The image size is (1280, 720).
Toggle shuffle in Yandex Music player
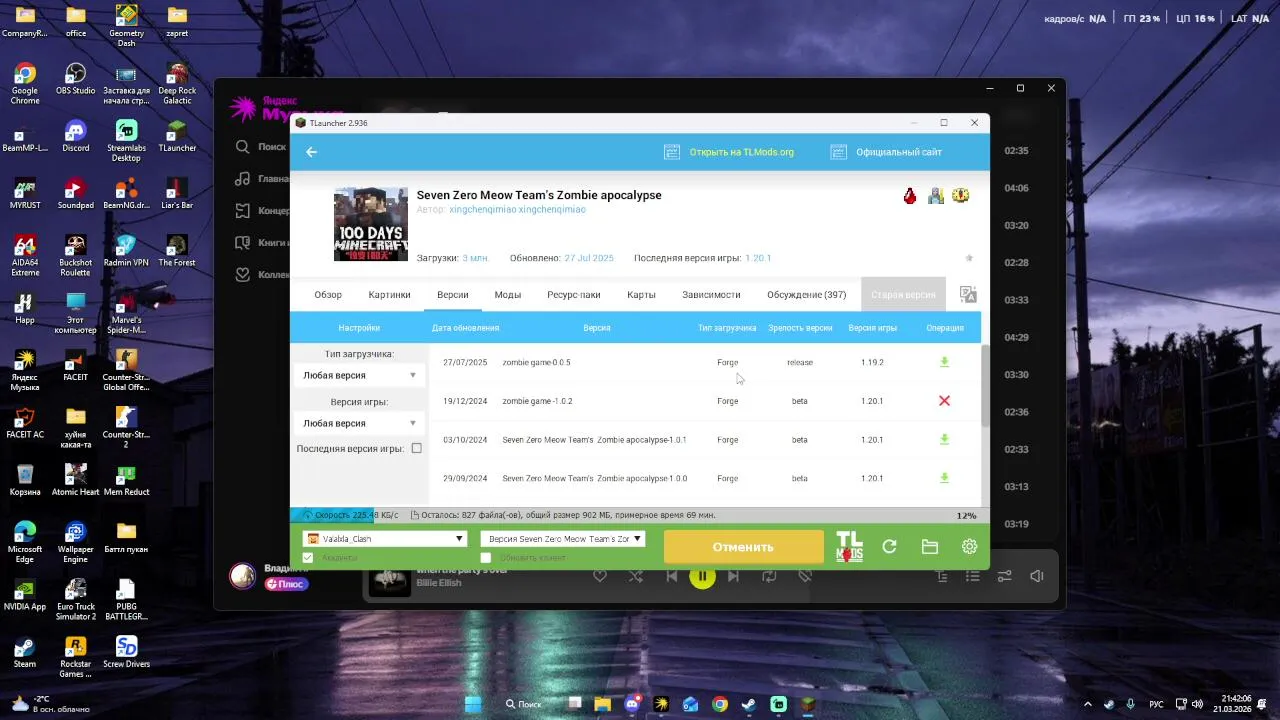coord(636,576)
